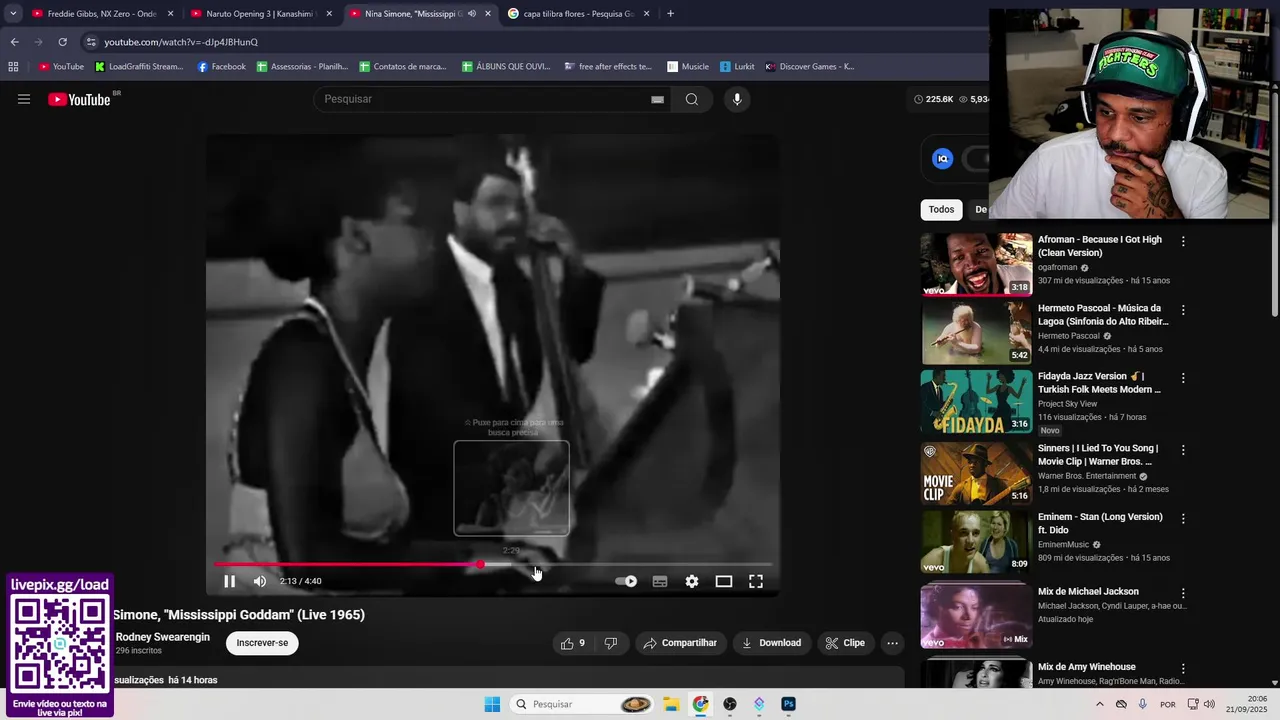Open Eminem Stan thumbnail

[x=976, y=542]
